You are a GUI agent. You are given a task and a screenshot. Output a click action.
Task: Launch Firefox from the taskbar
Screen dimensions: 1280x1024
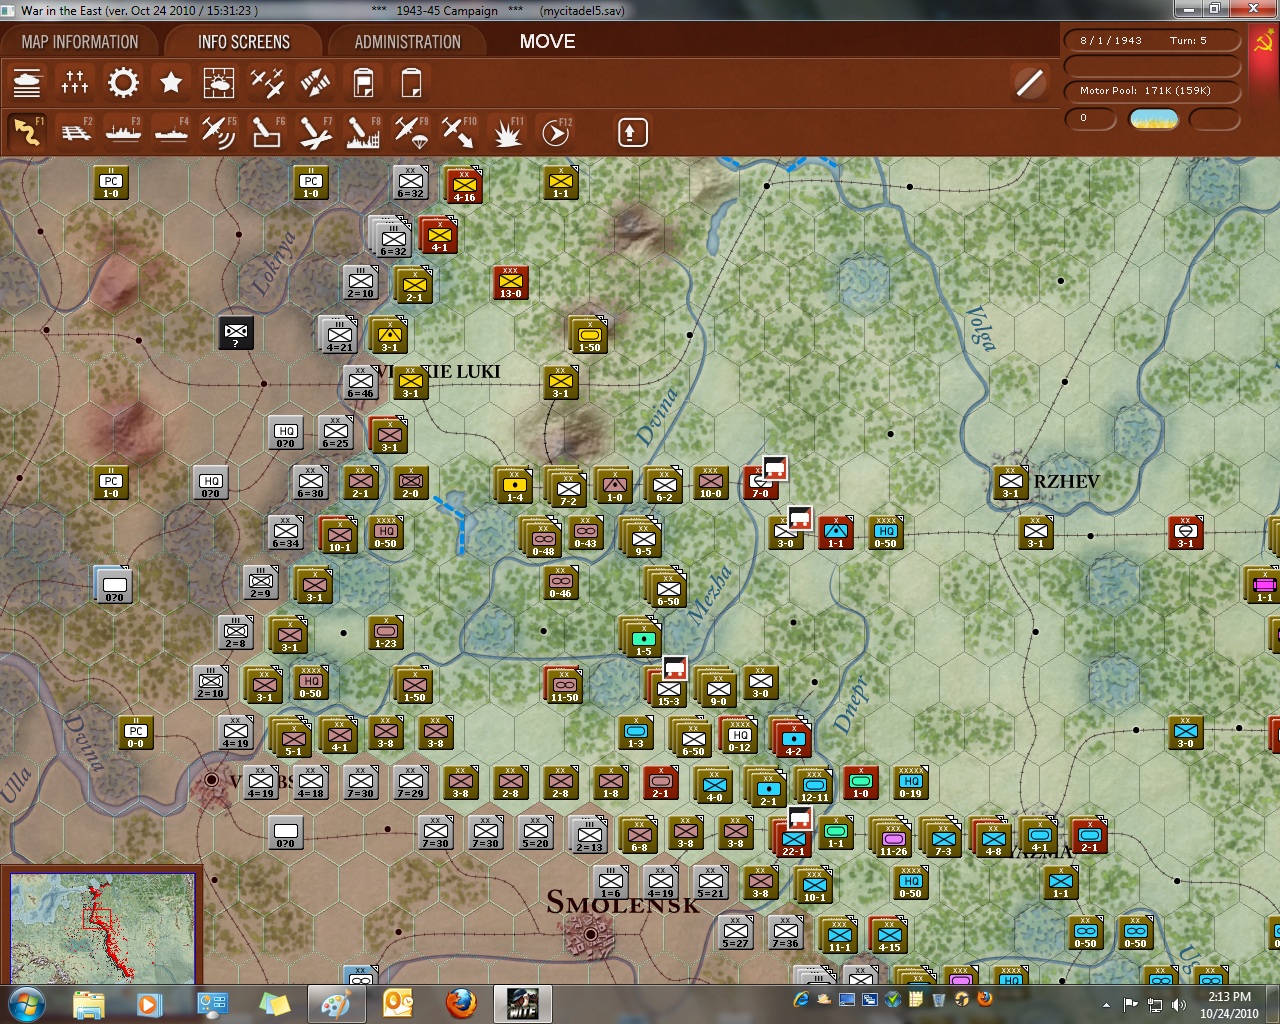click(x=461, y=1003)
